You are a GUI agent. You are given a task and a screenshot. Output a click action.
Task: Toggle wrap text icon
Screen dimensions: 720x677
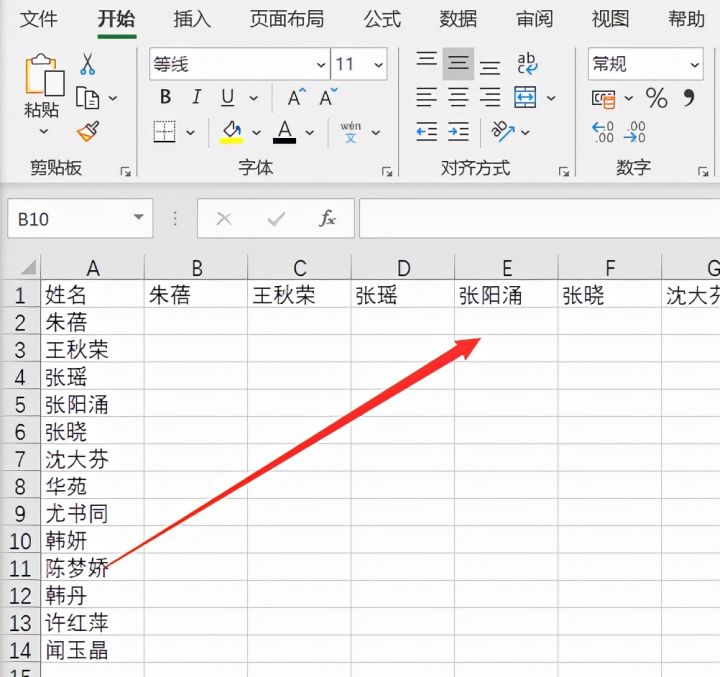click(x=527, y=63)
